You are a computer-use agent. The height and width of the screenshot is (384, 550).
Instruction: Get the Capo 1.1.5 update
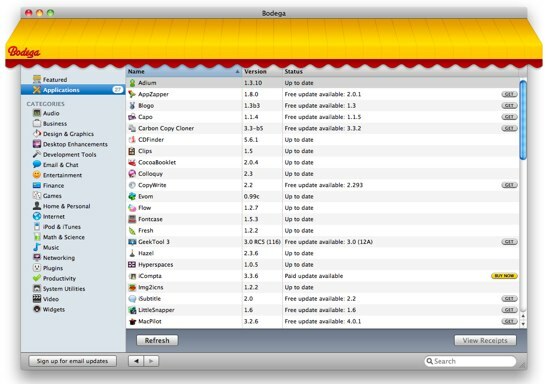pos(509,117)
